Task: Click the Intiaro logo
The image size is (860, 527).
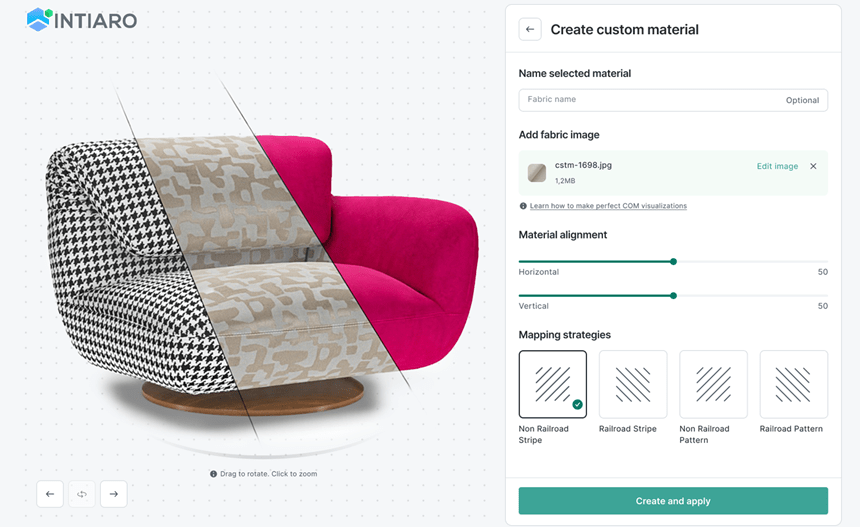Action: (x=82, y=19)
